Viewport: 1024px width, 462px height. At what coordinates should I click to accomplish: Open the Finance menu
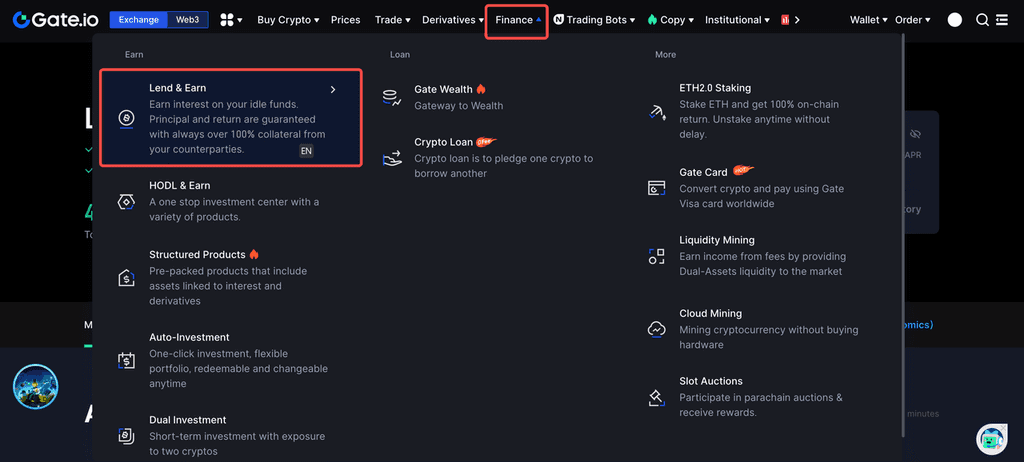[517, 20]
